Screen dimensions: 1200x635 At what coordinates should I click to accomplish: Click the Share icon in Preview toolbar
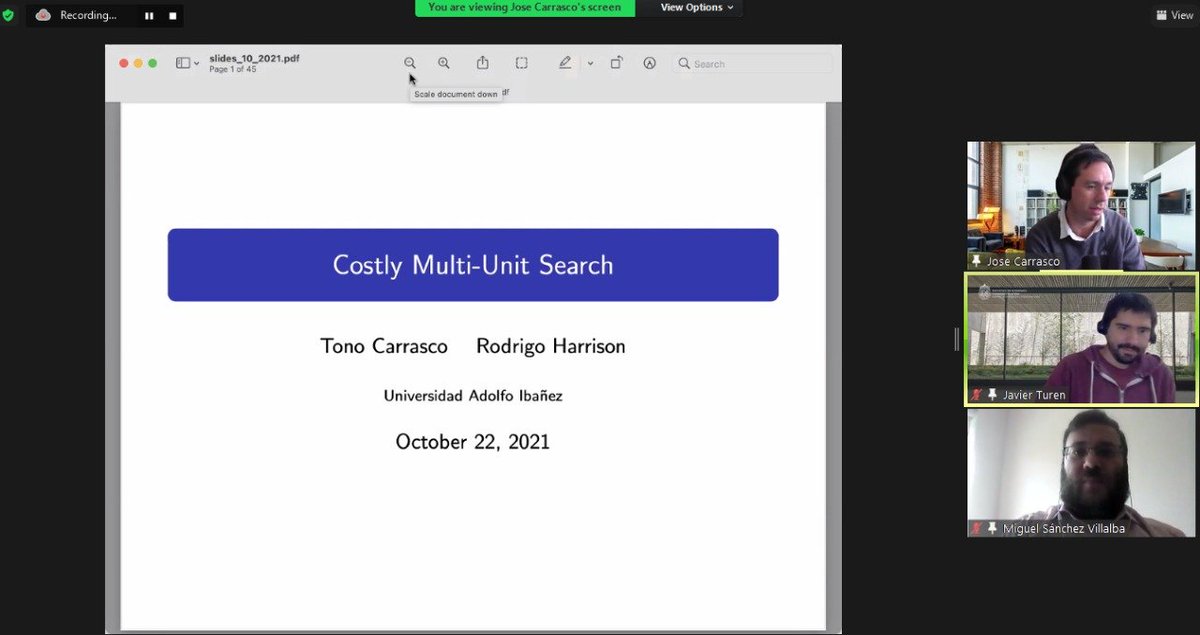483,62
